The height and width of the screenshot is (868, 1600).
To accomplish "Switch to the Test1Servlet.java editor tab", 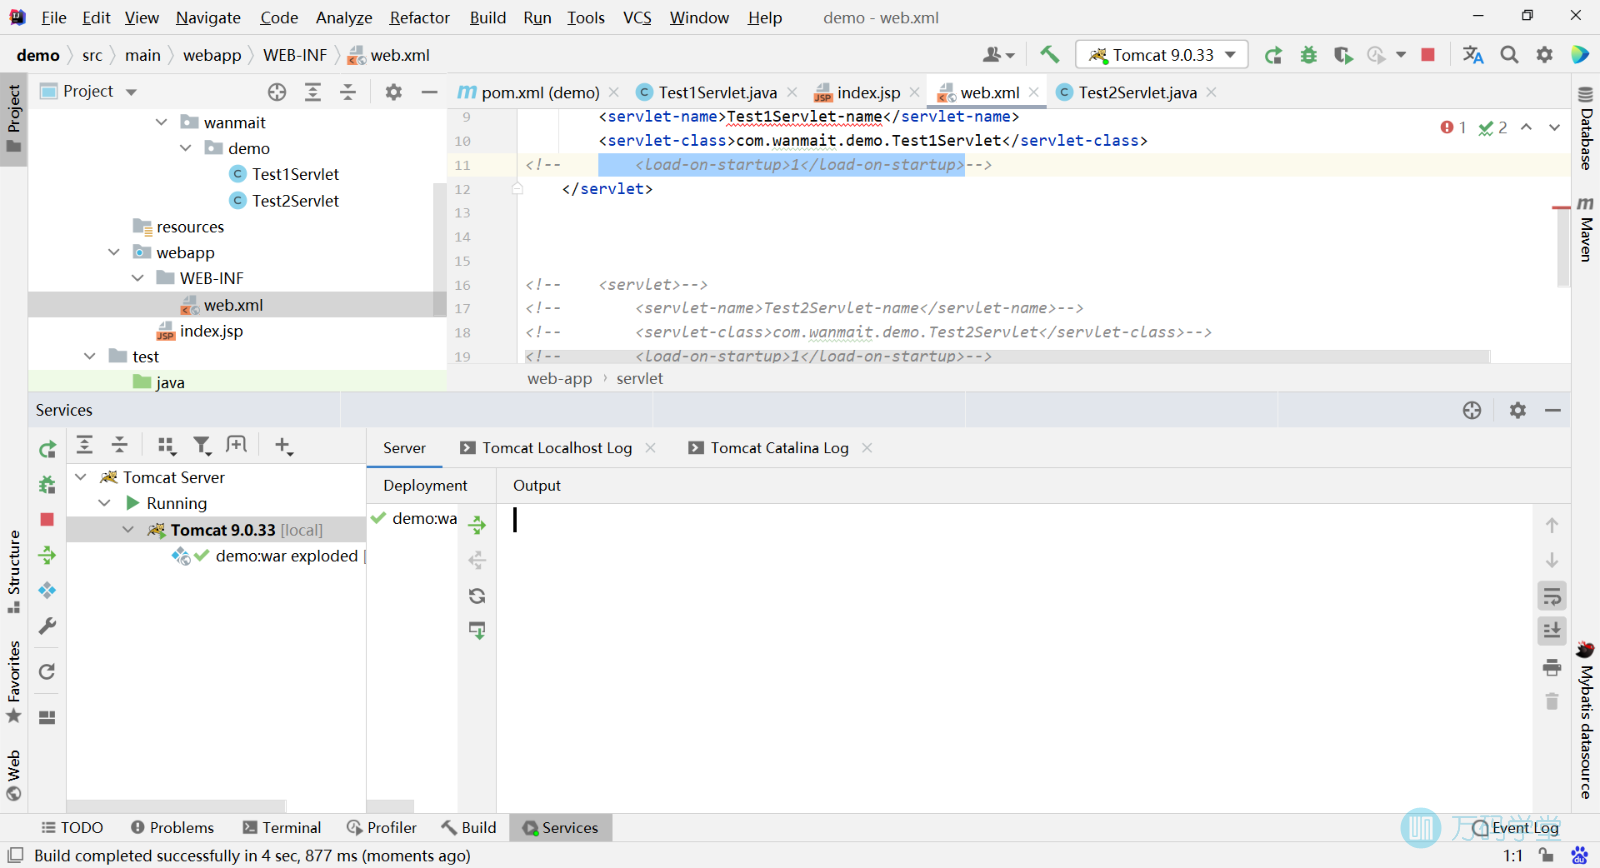I will pos(717,92).
